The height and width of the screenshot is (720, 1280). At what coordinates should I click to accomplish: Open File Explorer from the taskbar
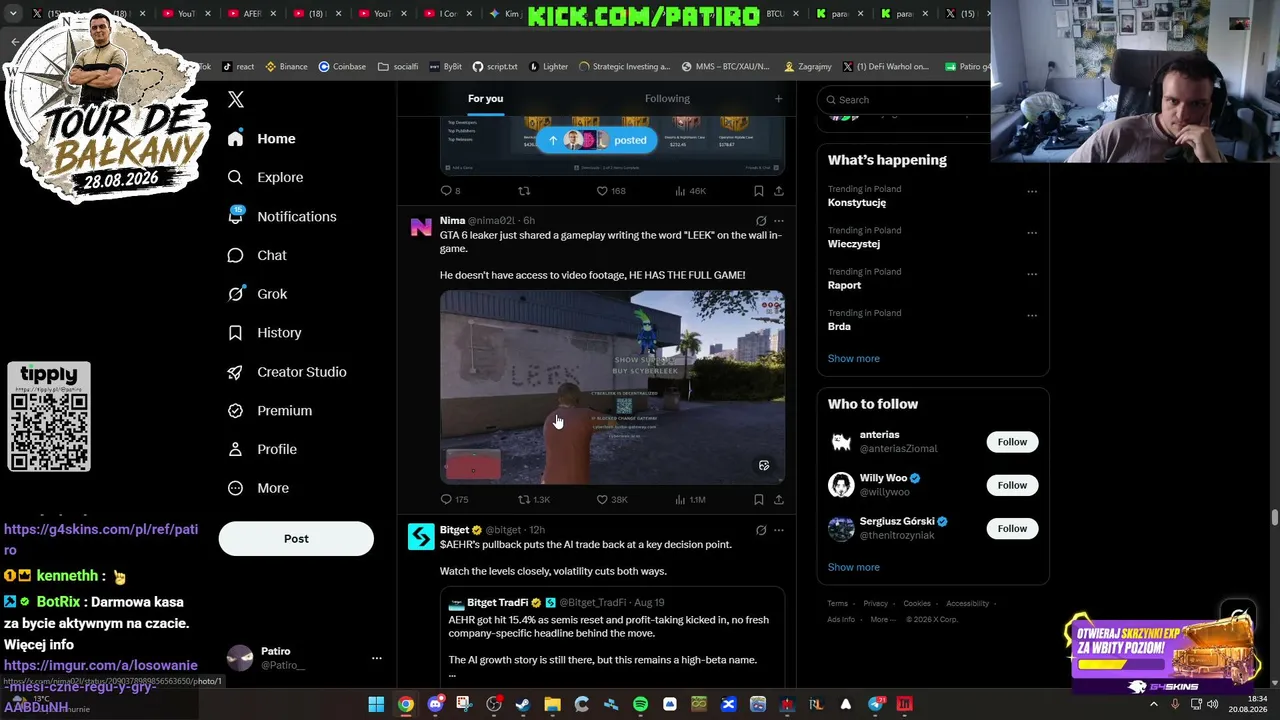click(x=552, y=705)
